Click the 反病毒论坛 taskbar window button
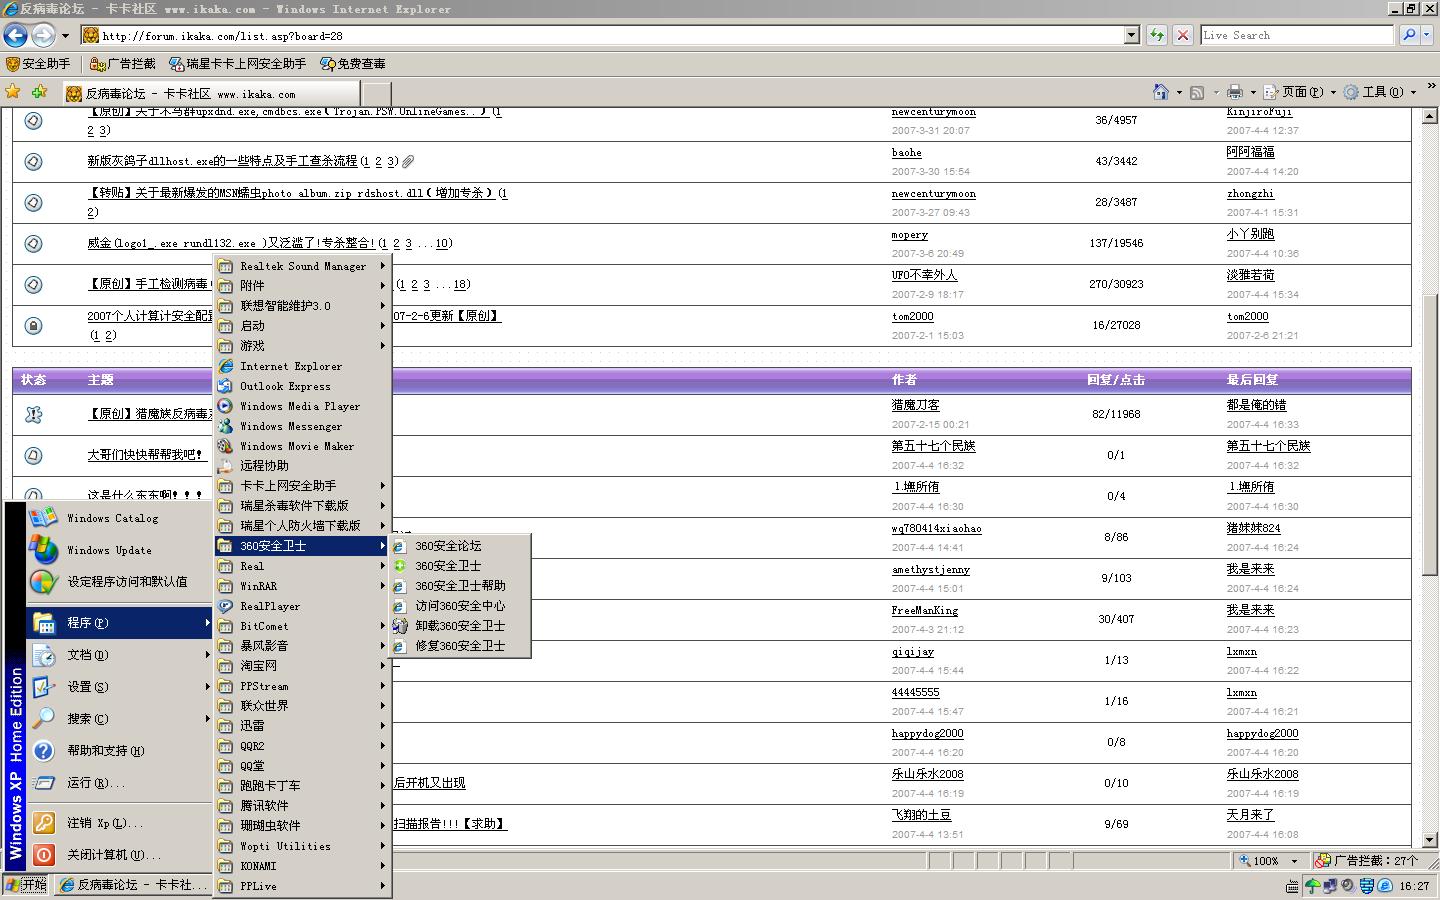 click(133, 885)
